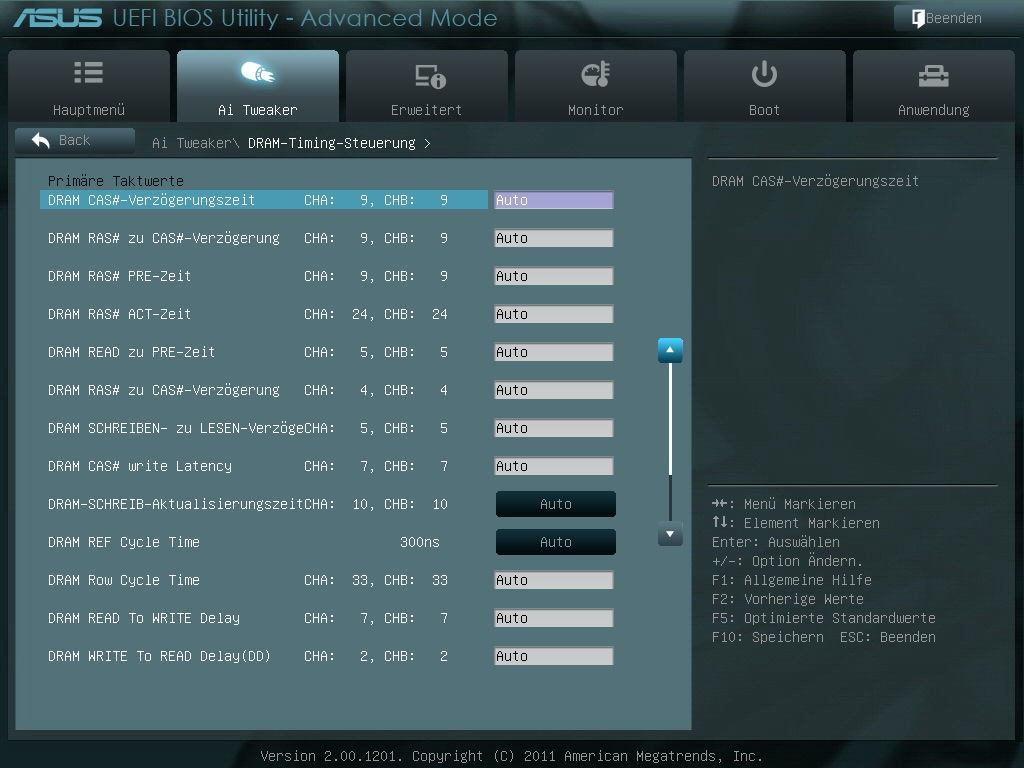Click the scrollbar down arrow
The width and height of the screenshot is (1024, 768).
click(670, 534)
